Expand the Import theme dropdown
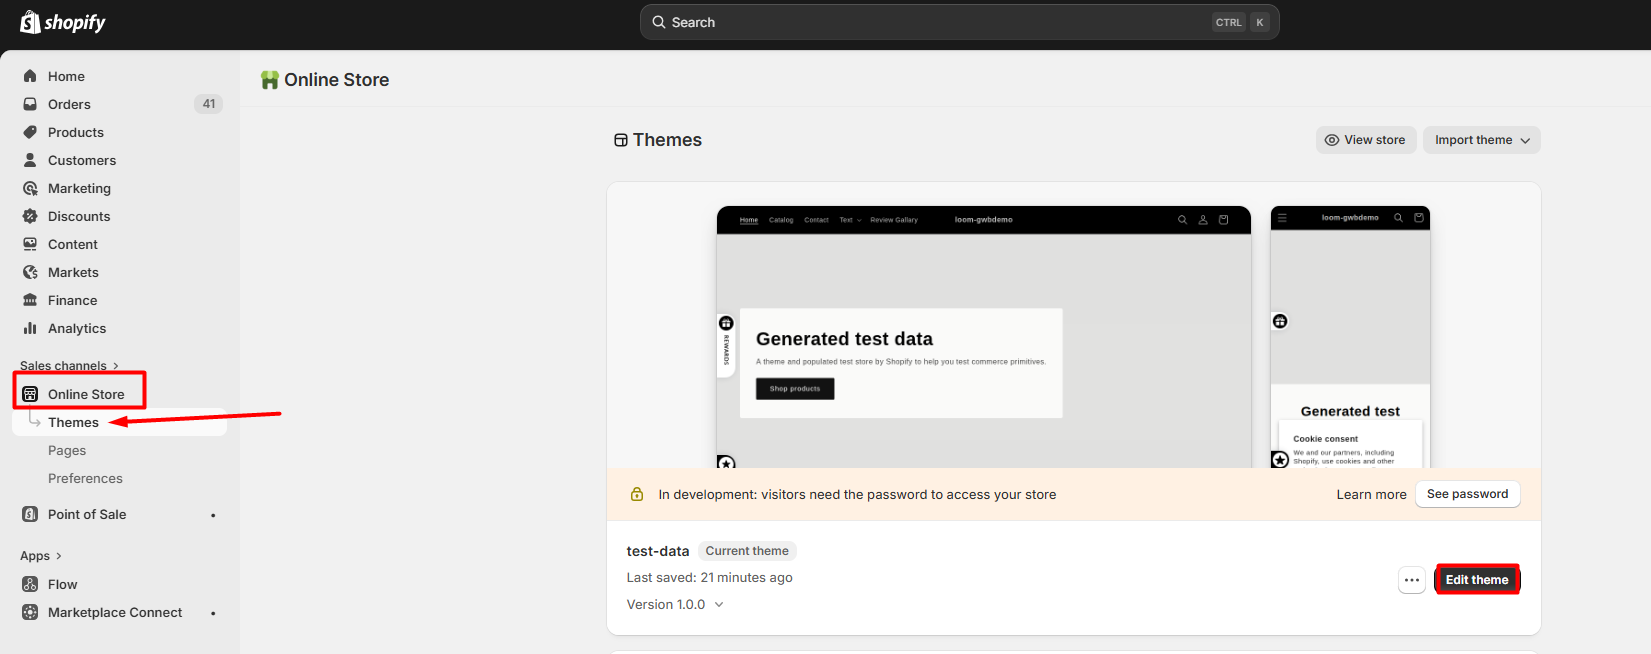1651x654 pixels. [1481, 140]
